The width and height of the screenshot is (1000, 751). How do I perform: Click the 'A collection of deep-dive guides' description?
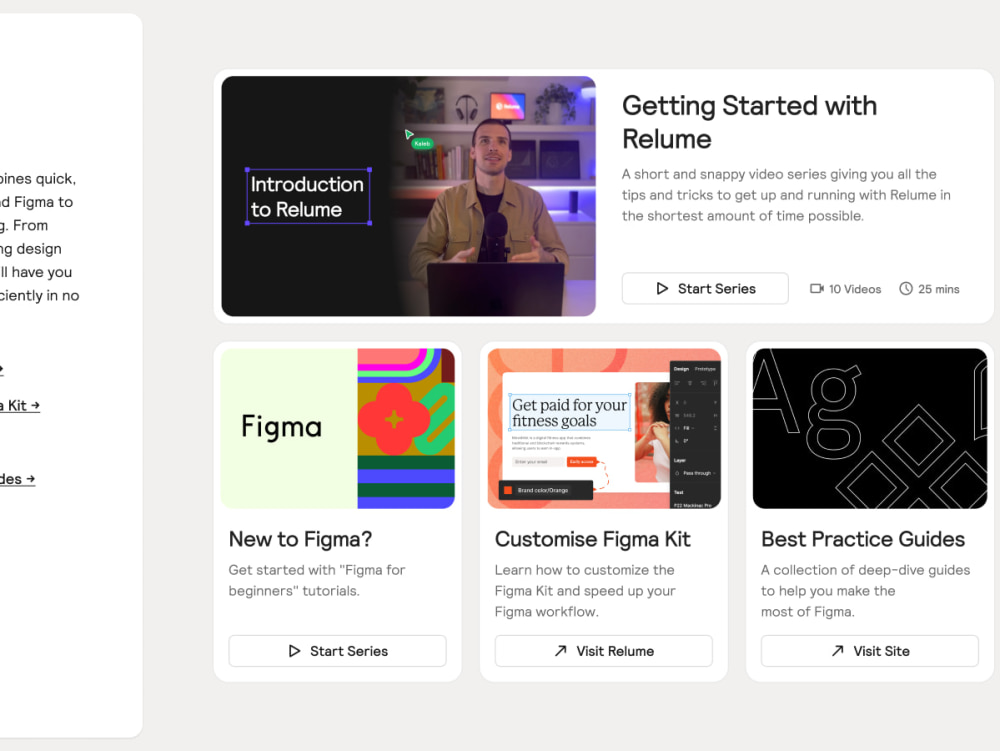pos(865,591)
